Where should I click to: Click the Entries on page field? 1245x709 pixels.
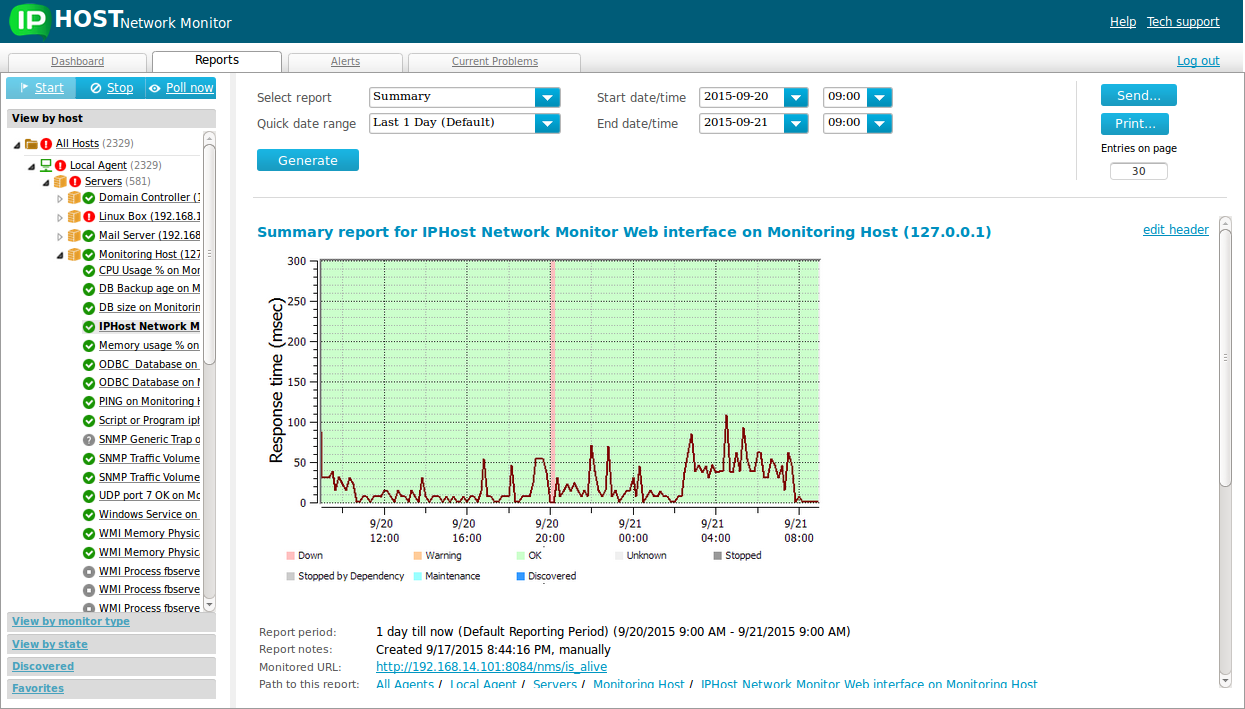click(1139, 171)
